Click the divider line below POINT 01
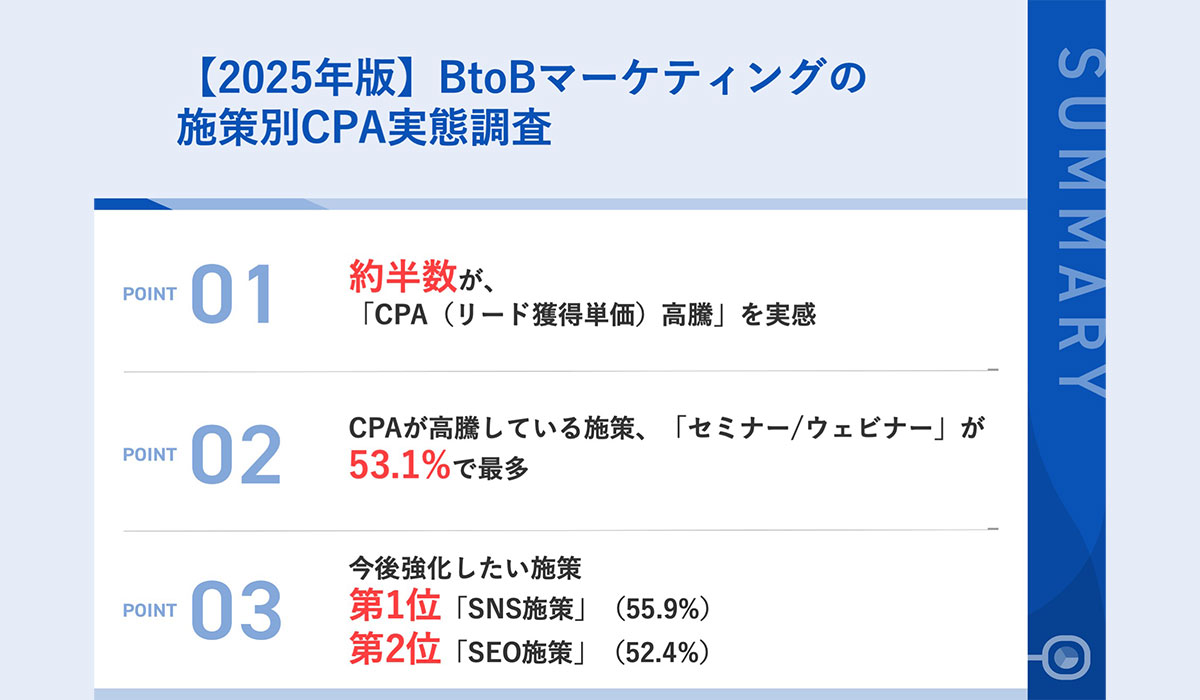Image resolution: width=1200 pixels, height=700 pixels. (560, 371)
